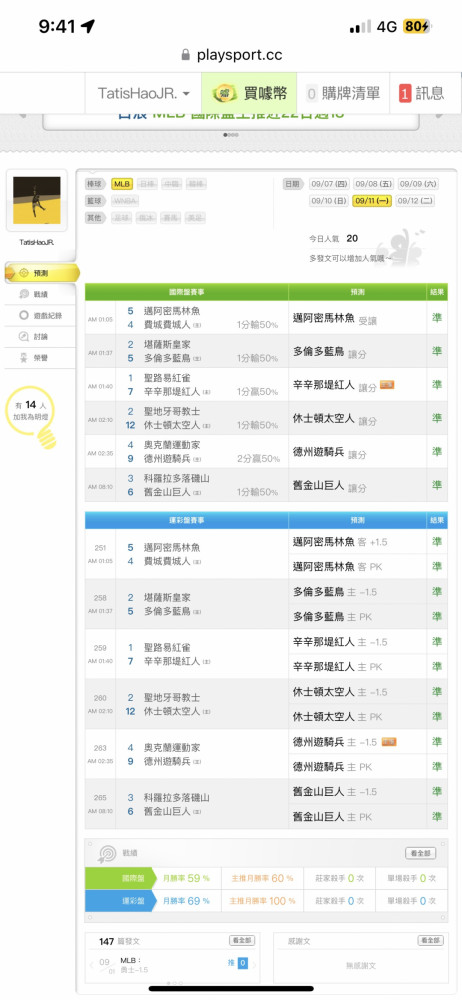Open the 戰績 record sidebar item

click(x=40, y=294)
